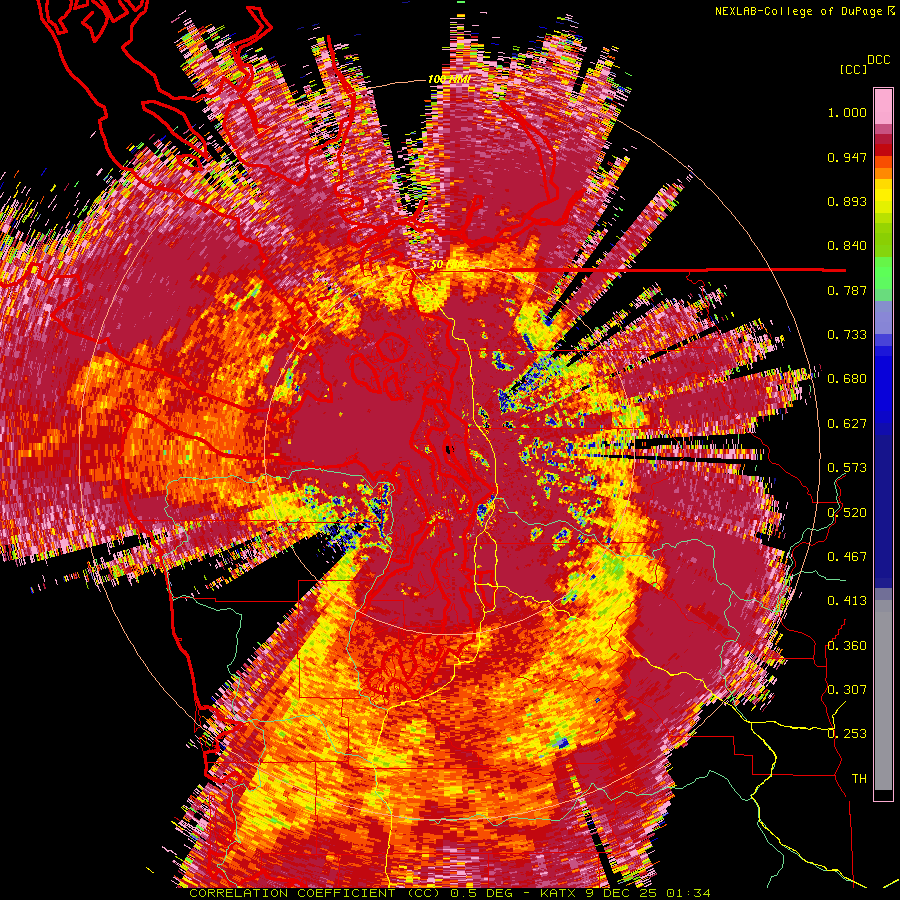Viewport: 900px width, 900px height.
Task: Click the 0.253 legend value
Action: pyautogui.click(x=847, y=734)
